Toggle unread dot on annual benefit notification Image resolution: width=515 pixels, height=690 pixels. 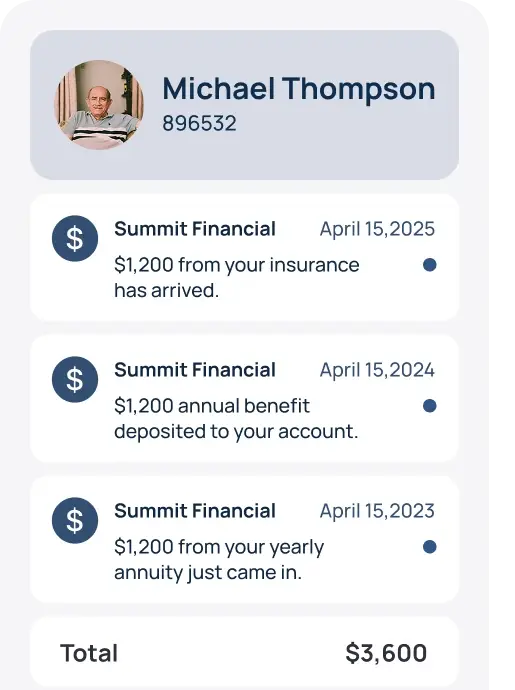tap(430, 406)
